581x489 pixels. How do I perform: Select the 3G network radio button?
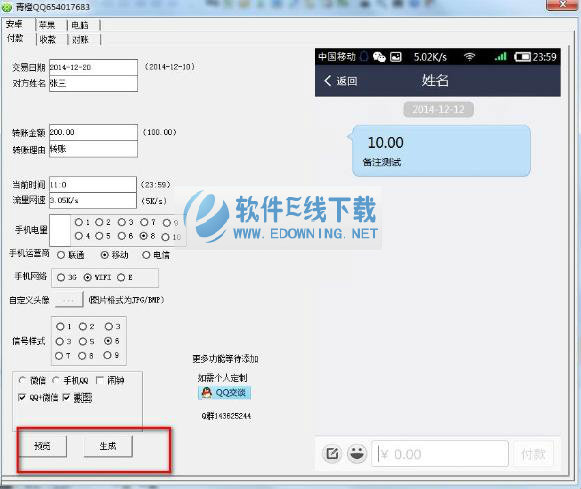pyautogui.click(x=61, y=277)
